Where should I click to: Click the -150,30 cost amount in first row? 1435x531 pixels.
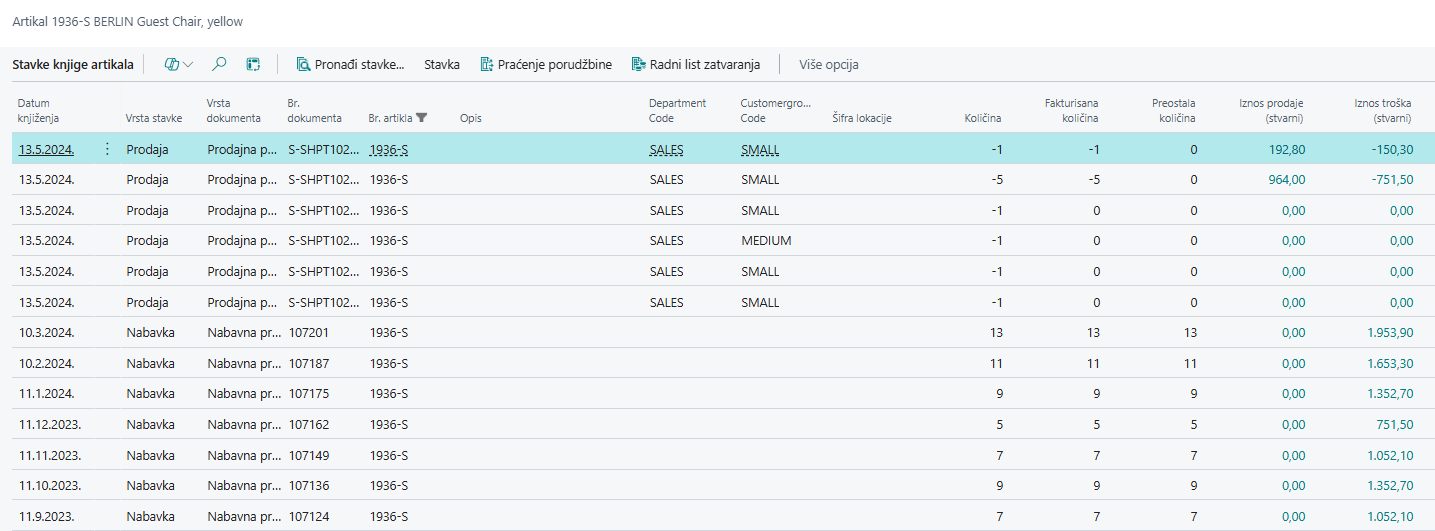[1392, 150]
